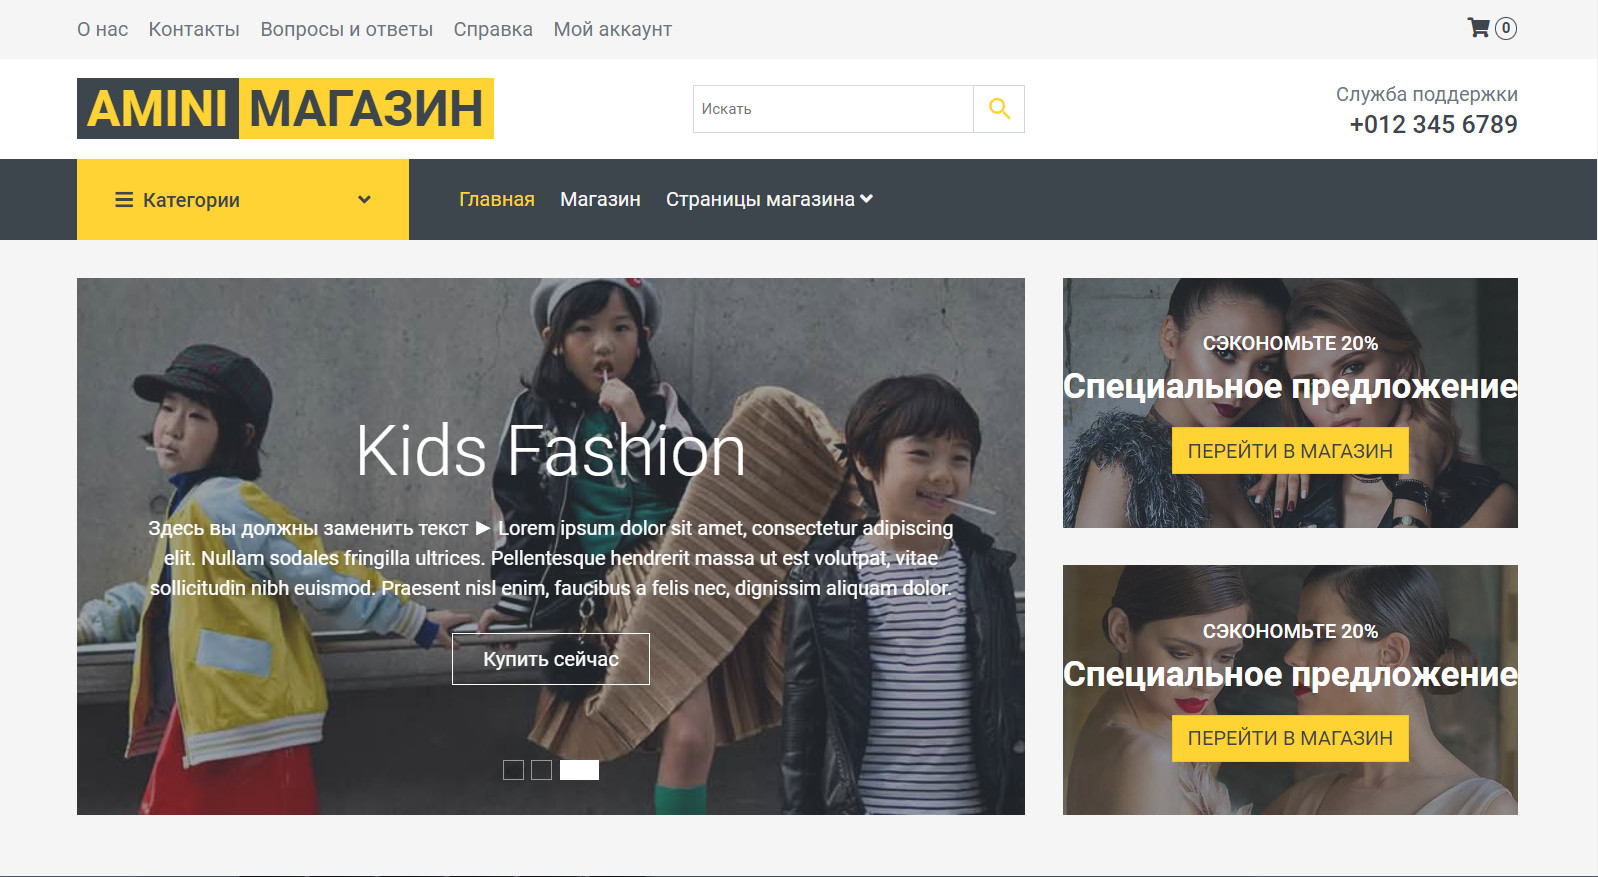
Task: Click the lower СЭКОНОМЬТЕ 20% text
Action: 1290,631
